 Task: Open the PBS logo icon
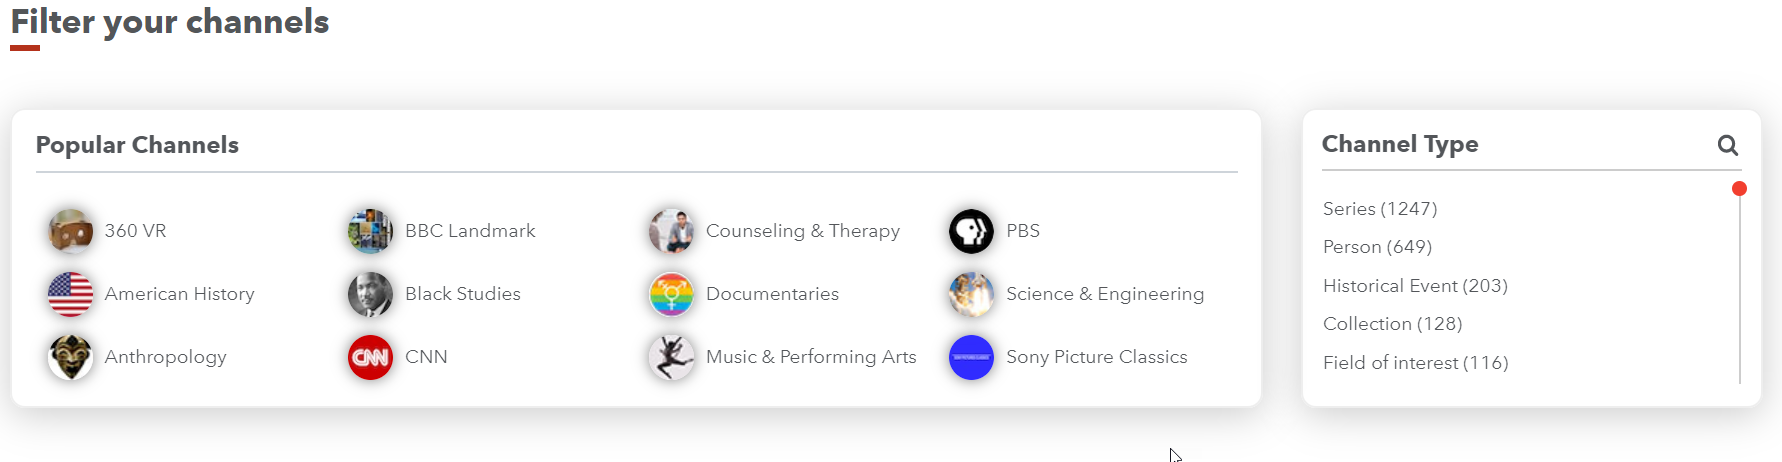(x=971, y=231)
